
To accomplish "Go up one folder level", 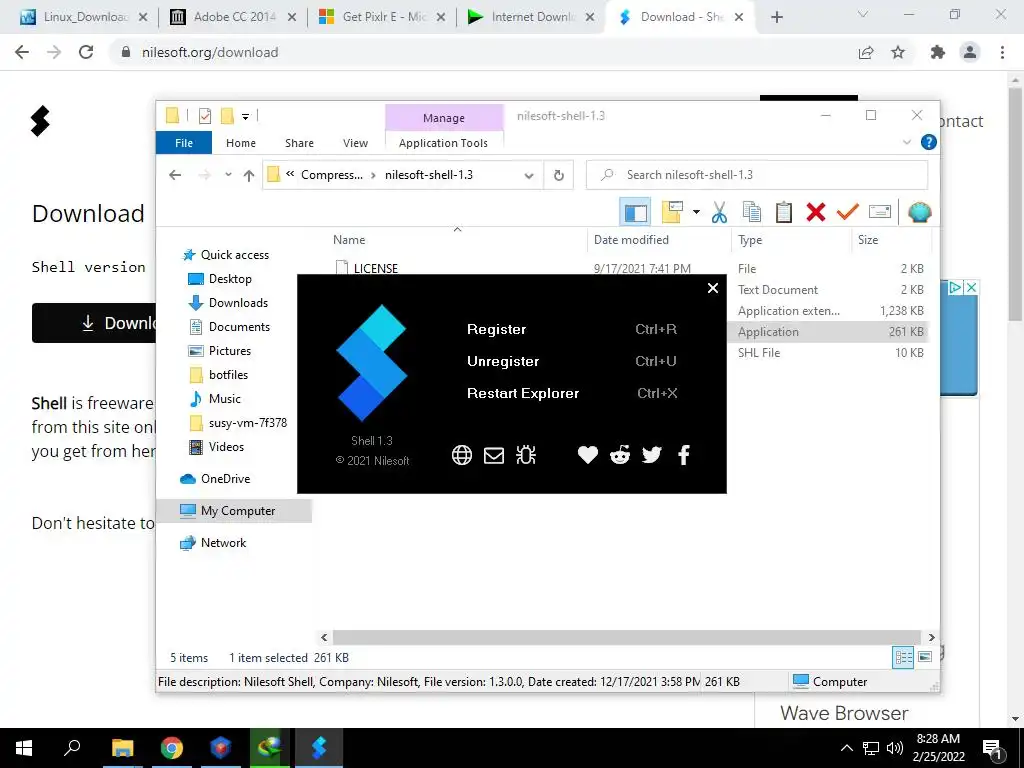I will pyautogui.click(x=248, y=174).
